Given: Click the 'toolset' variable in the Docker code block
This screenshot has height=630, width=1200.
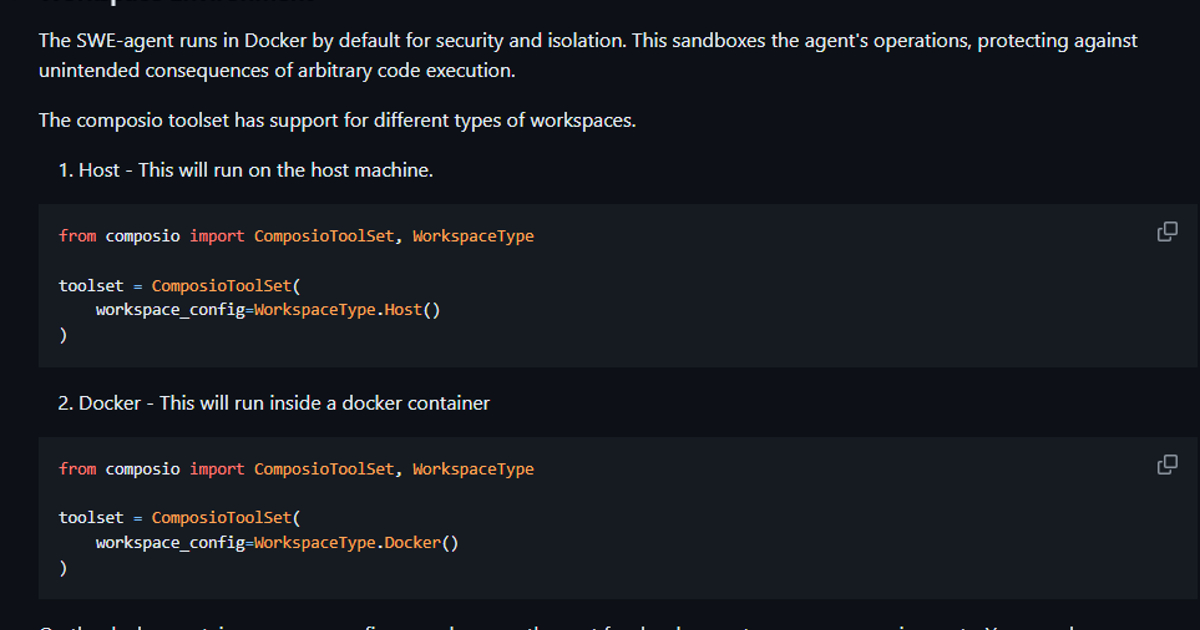Looking at the screenshot, I should (x=91, y=518).
